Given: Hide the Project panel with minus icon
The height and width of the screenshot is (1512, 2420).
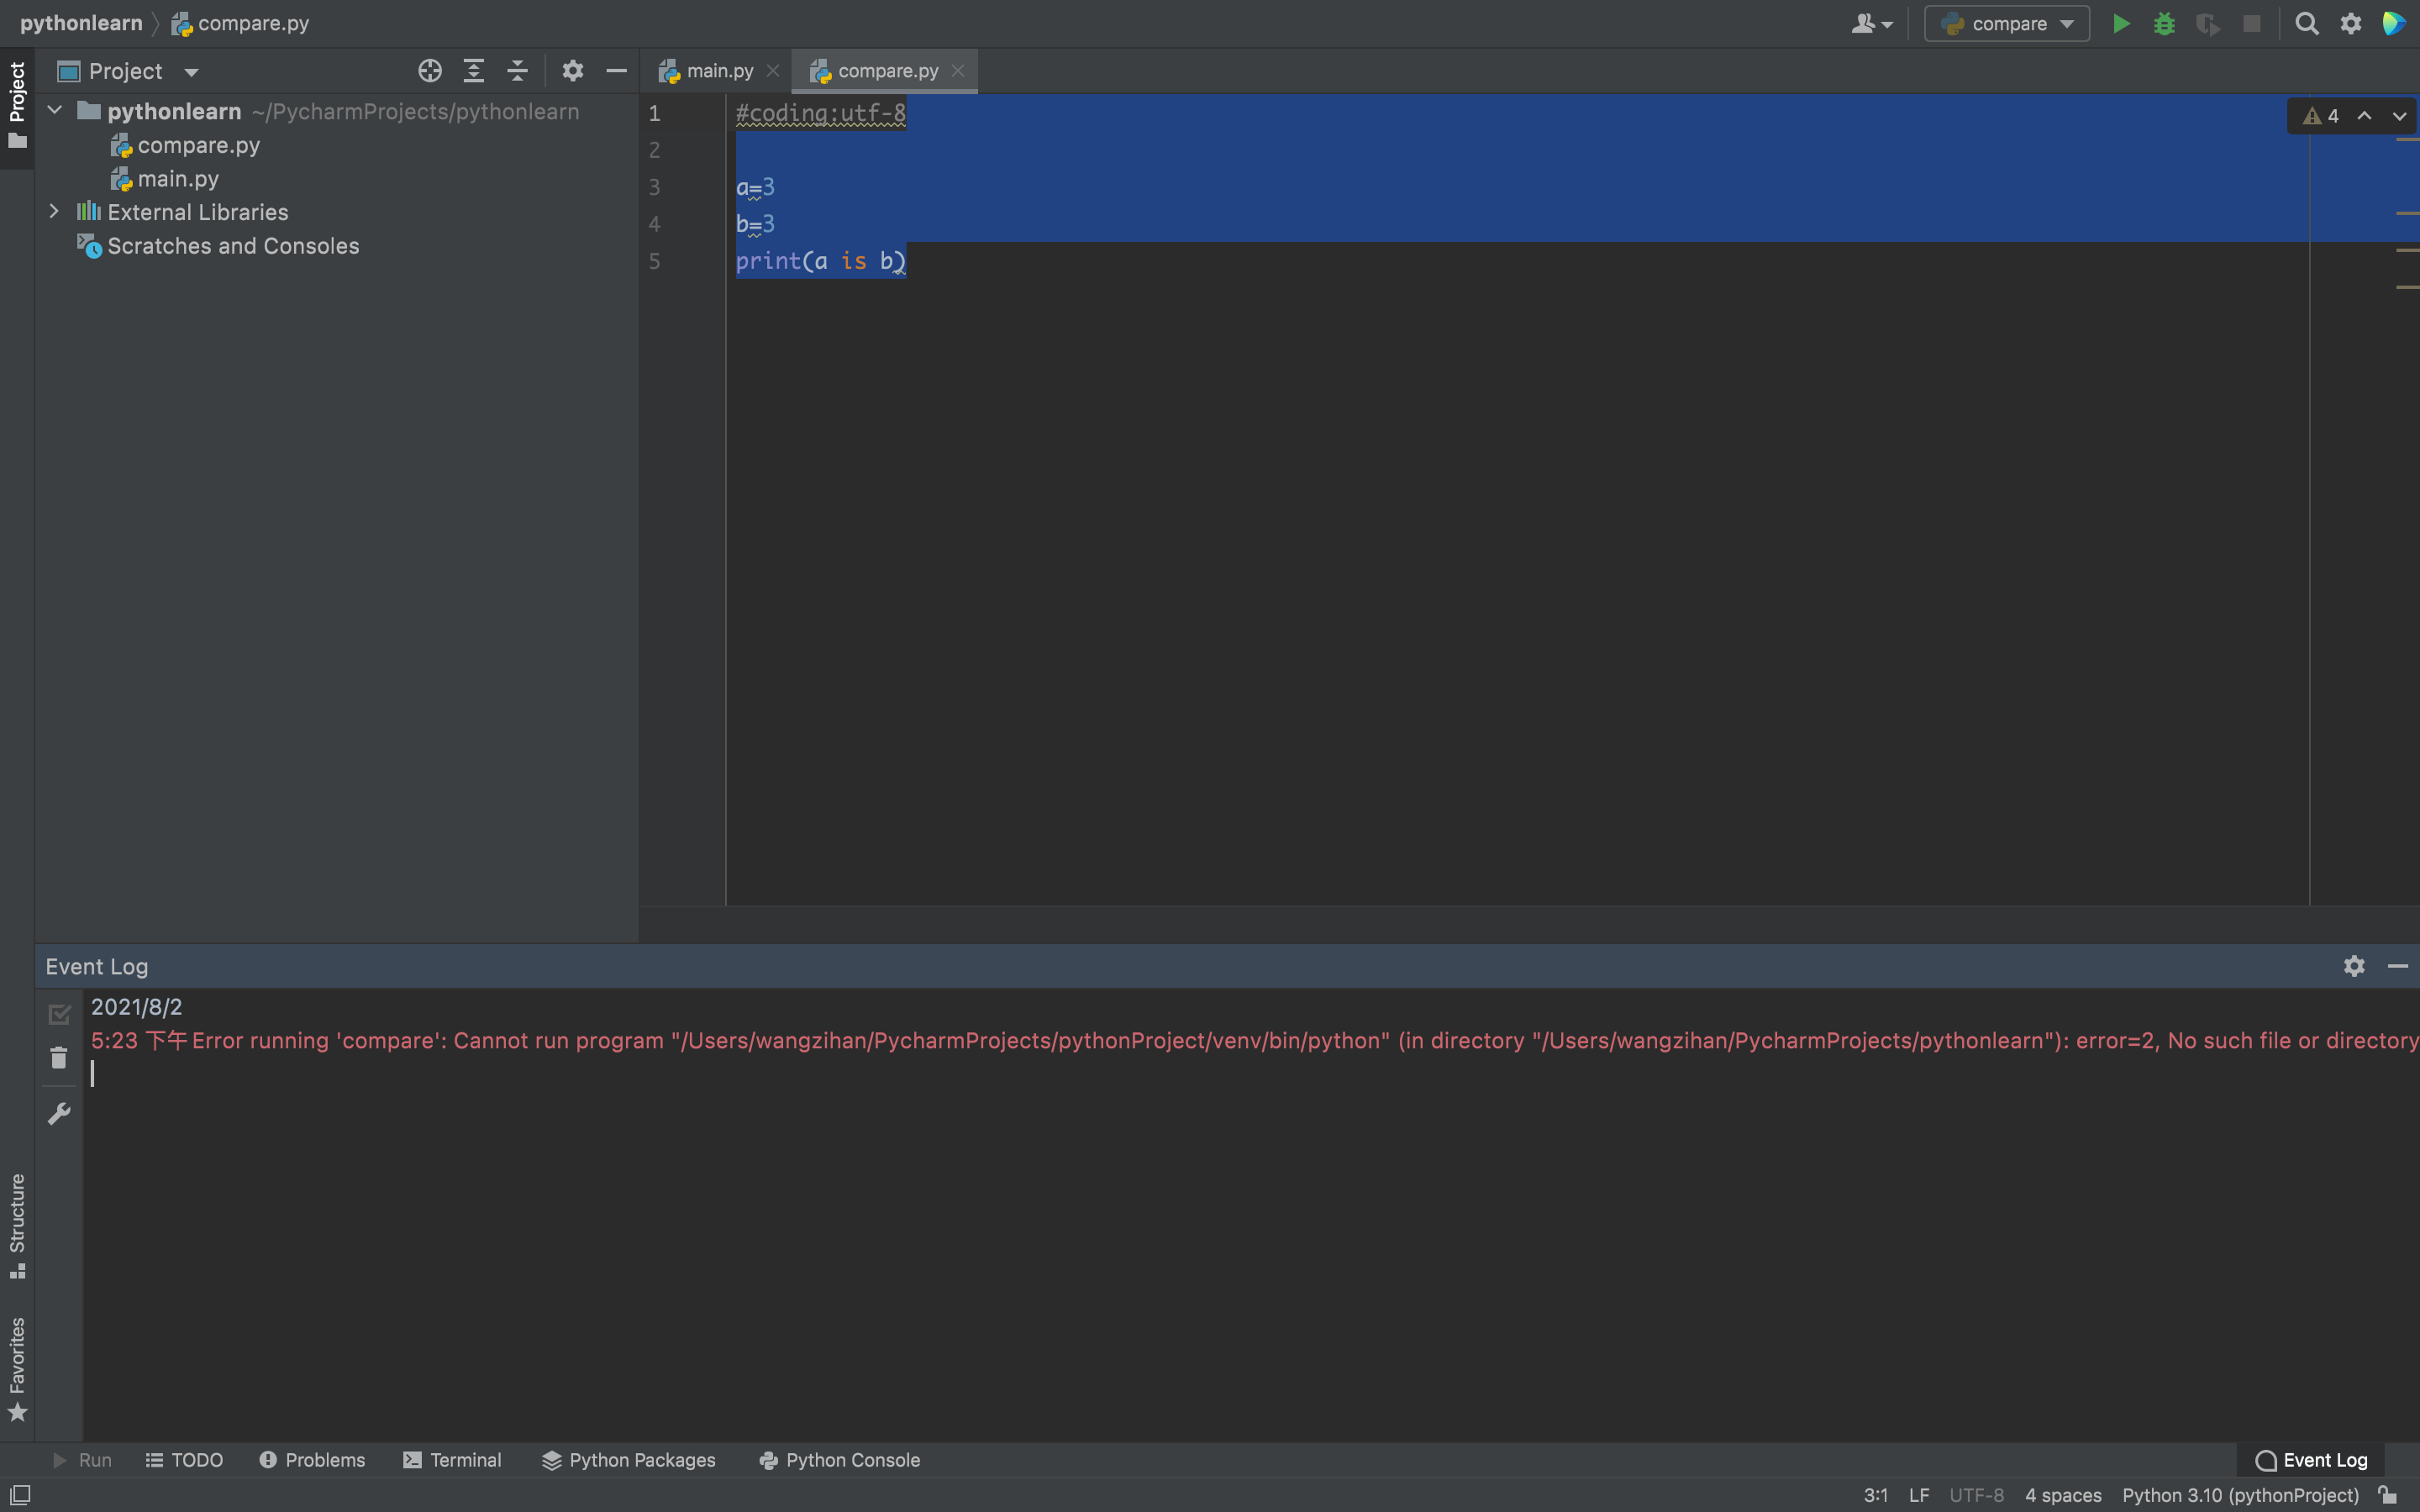Looking at the screenshot, I should tap(616, 71).
